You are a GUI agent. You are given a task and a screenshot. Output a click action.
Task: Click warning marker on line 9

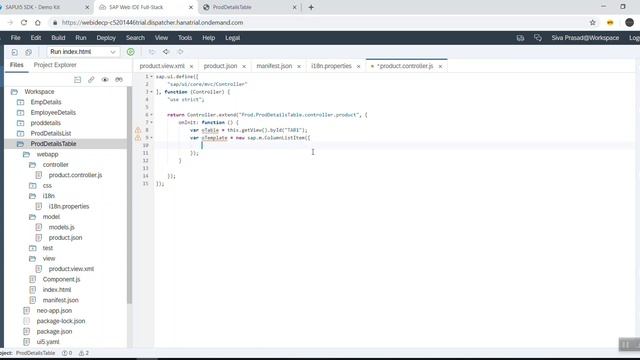(x=138, y=138)
